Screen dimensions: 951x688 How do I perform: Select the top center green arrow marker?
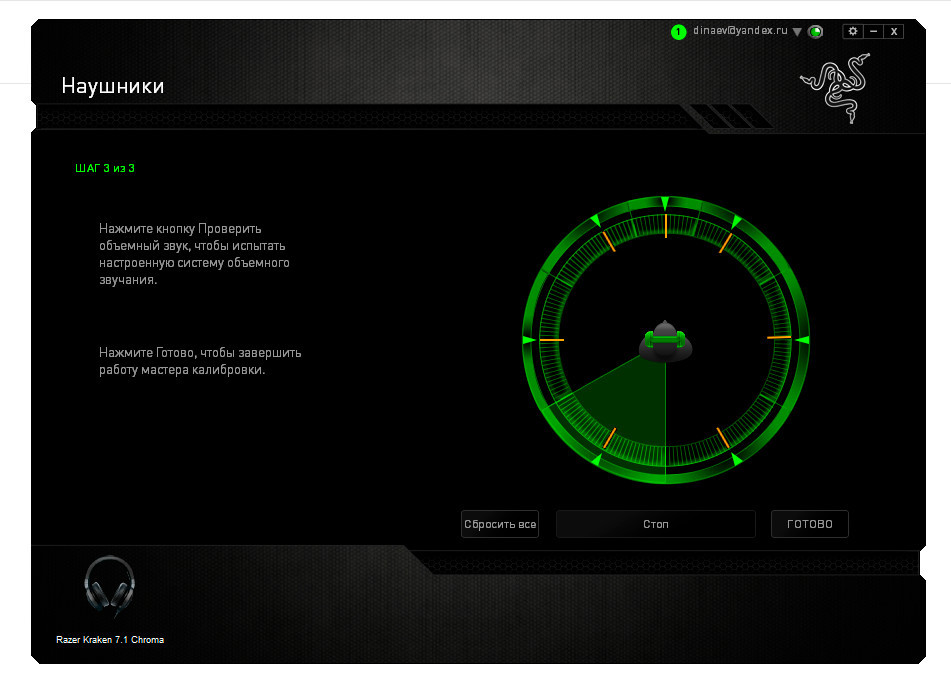coord(665,204)
